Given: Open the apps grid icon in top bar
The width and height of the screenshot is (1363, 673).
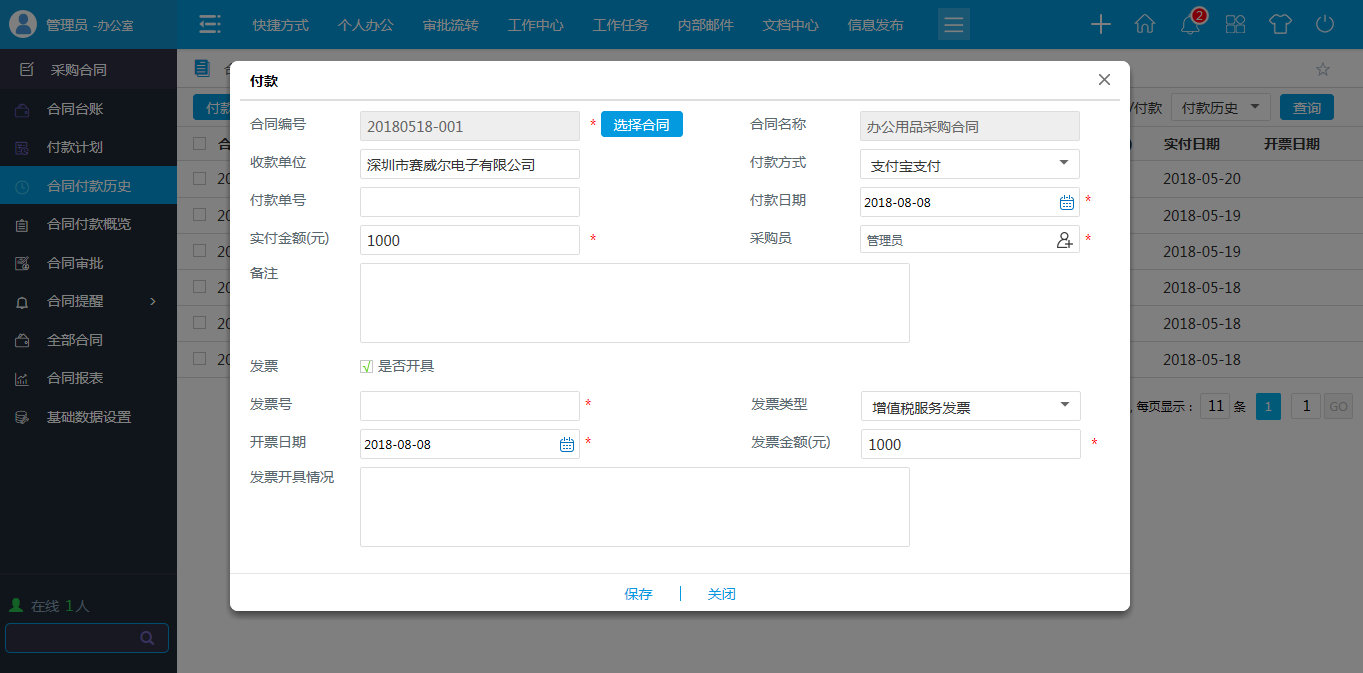Looking at the screenshot, I should (x=1235, y=24).
